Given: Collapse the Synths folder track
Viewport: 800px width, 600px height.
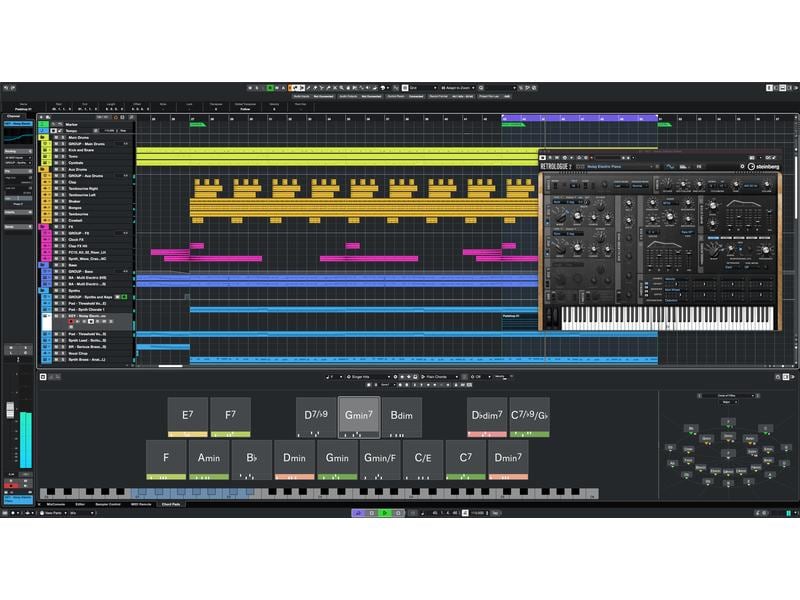Looking at the screenshot, I should [43, 290].
